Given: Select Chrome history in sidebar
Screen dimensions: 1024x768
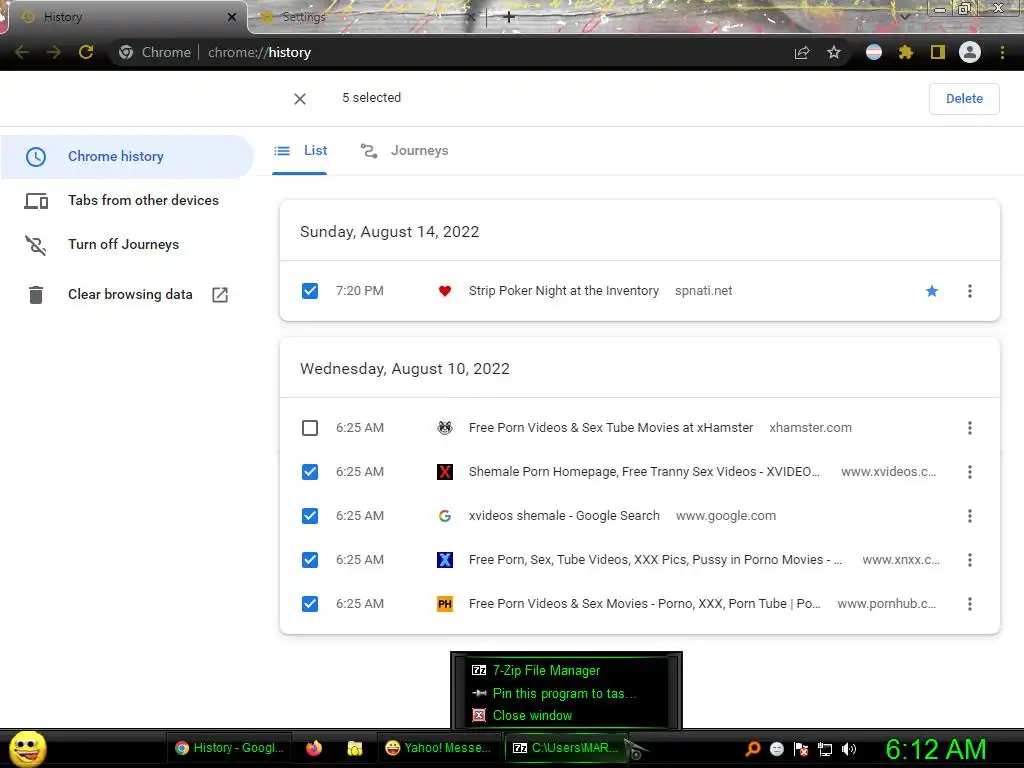Looking at the screenshot, I should coord(127,157).
